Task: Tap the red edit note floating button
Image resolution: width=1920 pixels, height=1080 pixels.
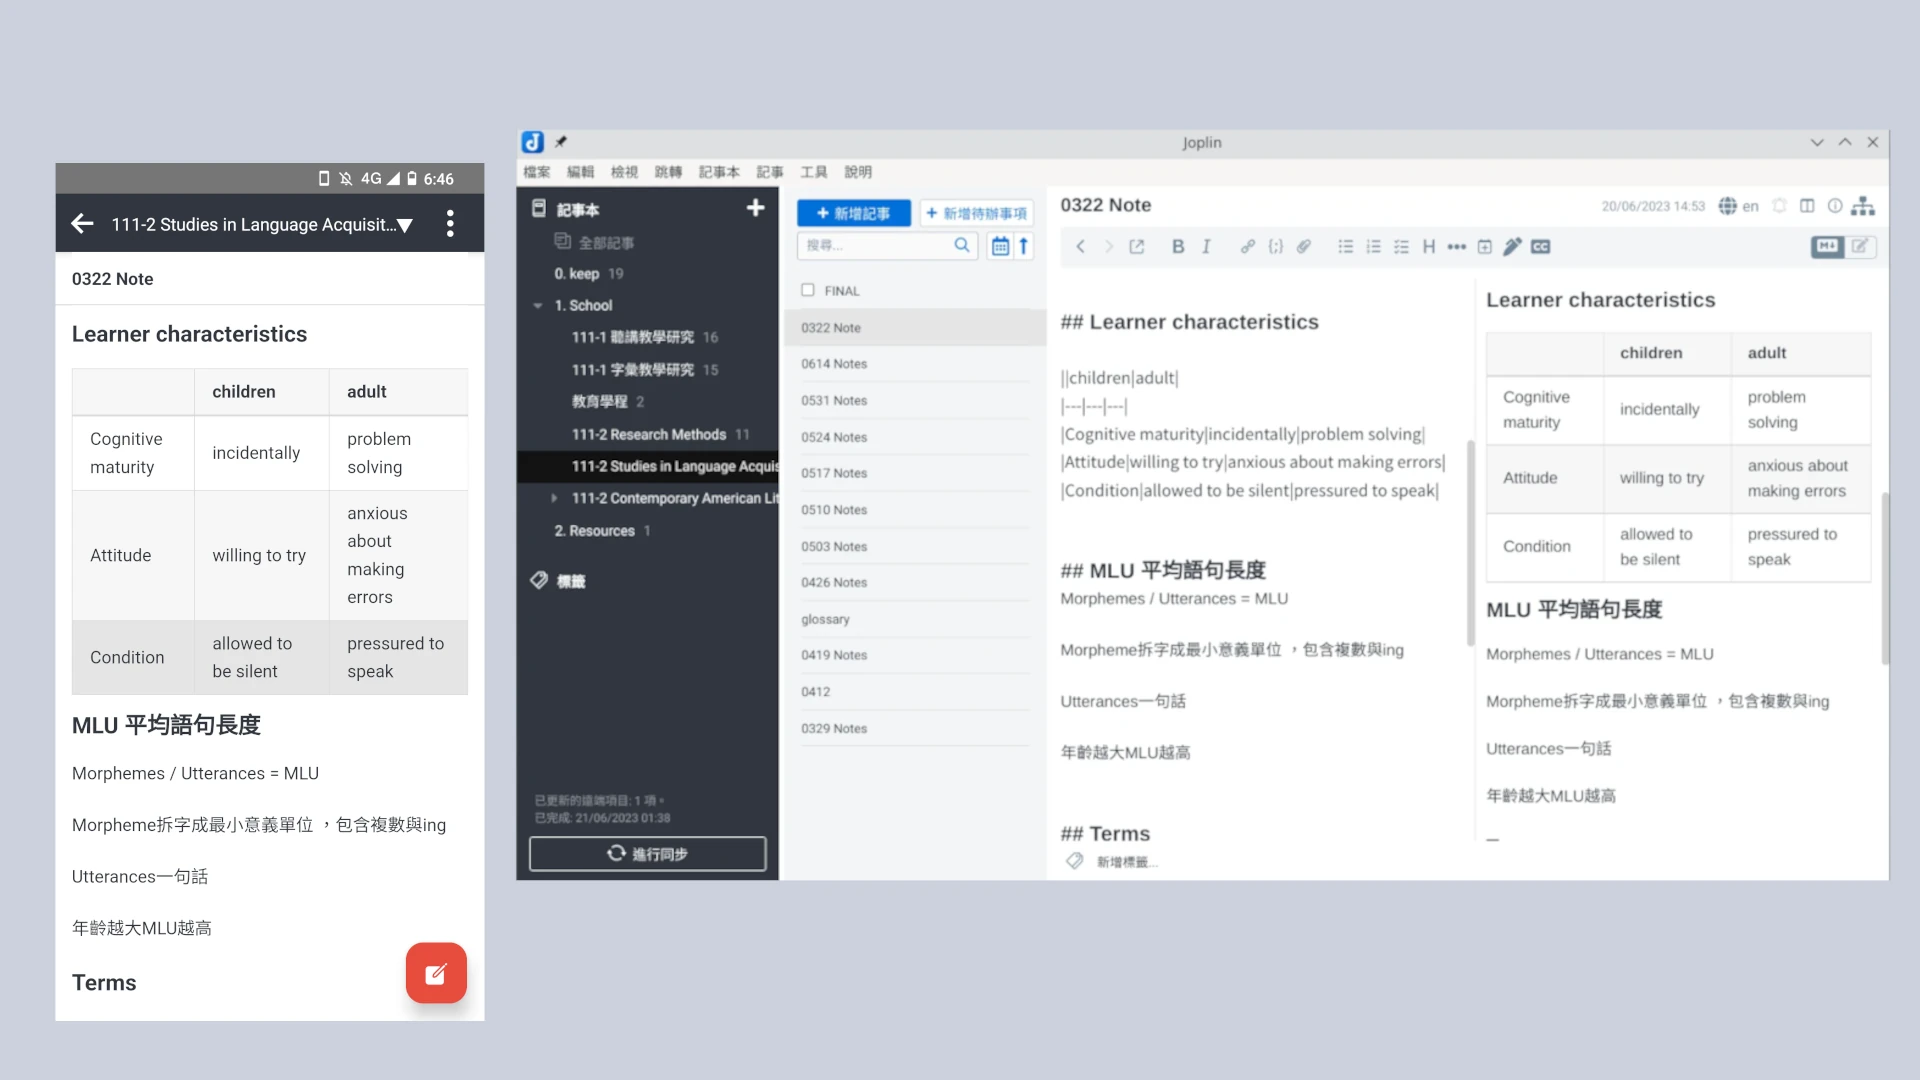Action: point(436,973)
